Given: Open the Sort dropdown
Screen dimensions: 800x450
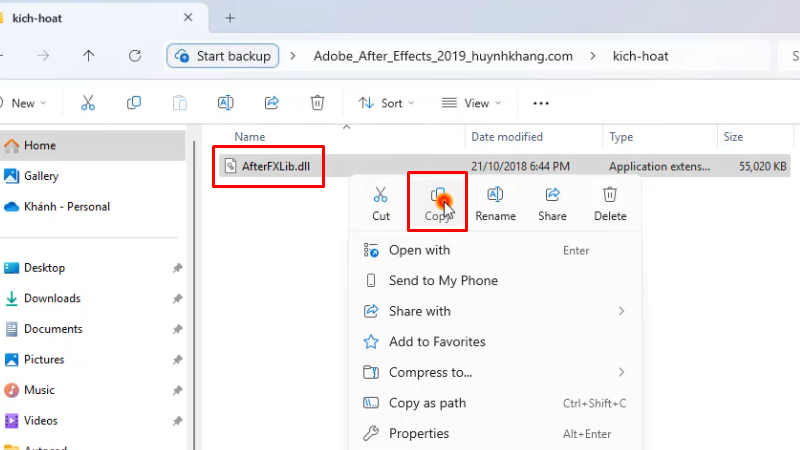Looking at the screenshot, I should pyautogui.click(x=386, y=104).
